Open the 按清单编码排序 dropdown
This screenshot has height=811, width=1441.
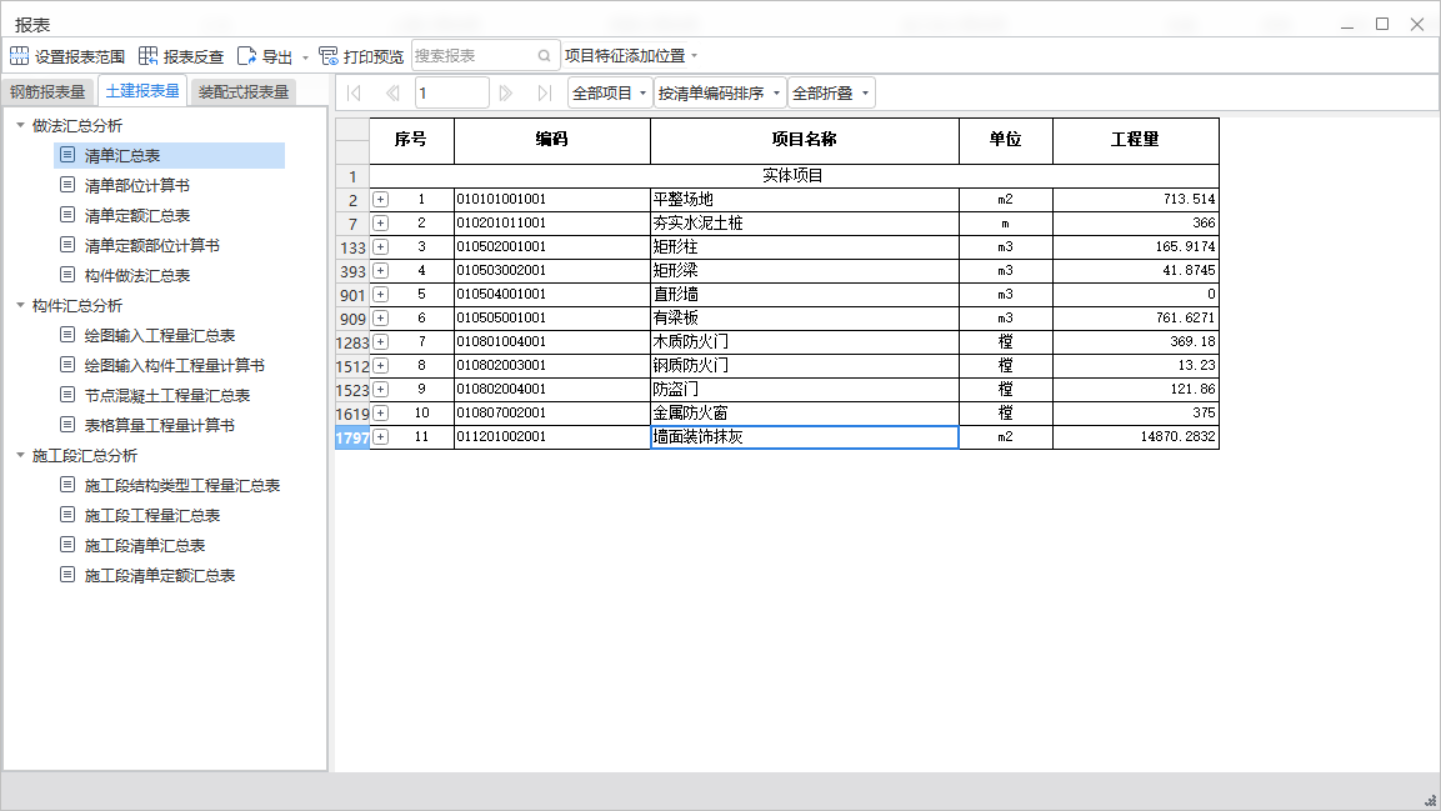pos(720,93)
